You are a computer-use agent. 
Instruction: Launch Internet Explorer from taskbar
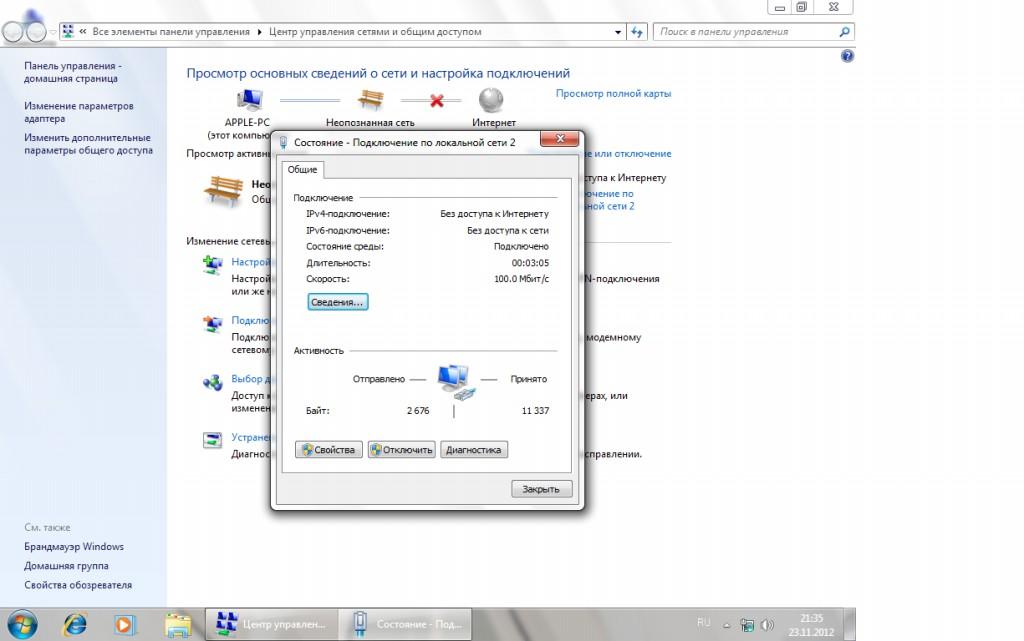pos(74,625)
